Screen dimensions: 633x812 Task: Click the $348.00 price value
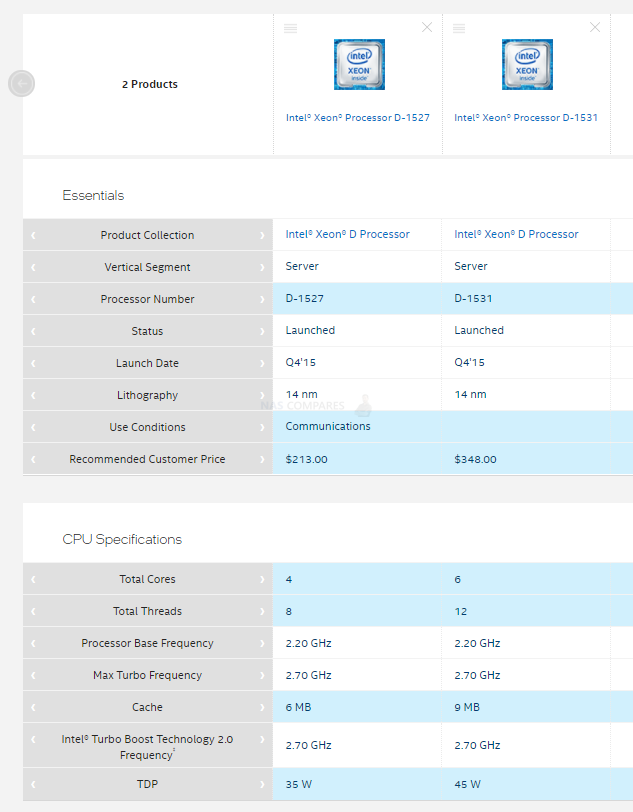[x=476, y=459]
